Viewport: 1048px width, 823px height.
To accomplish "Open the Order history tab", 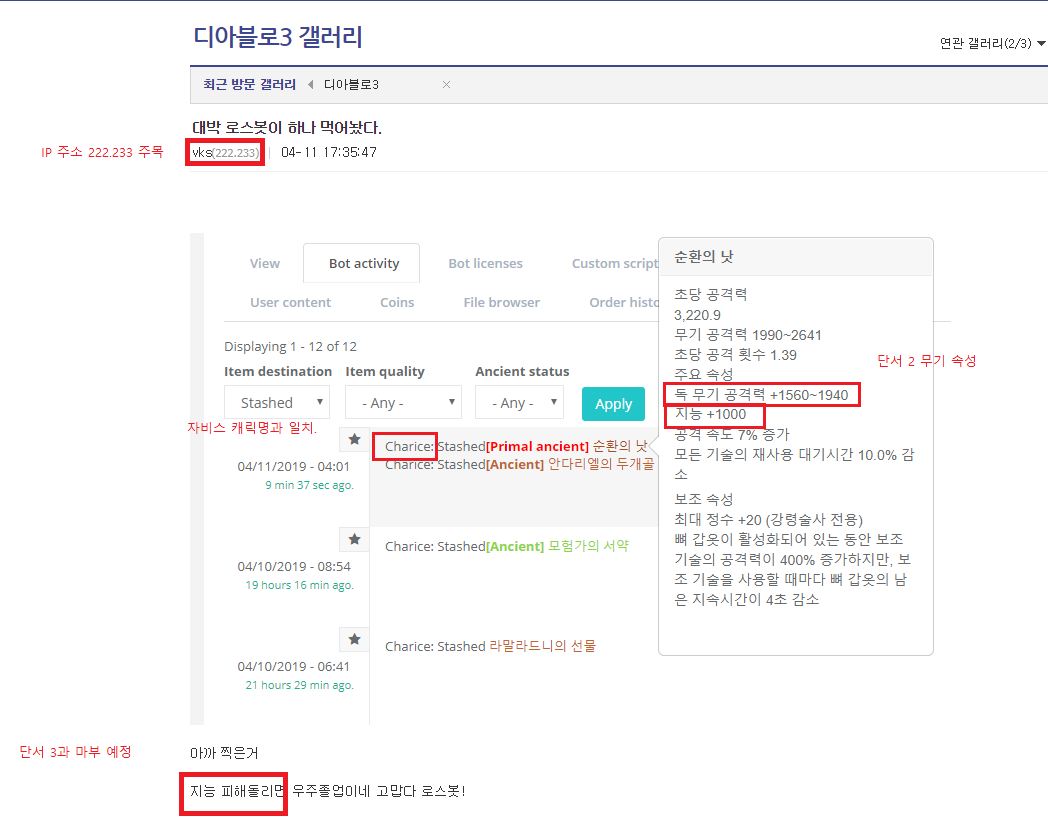I will point(624,302).
